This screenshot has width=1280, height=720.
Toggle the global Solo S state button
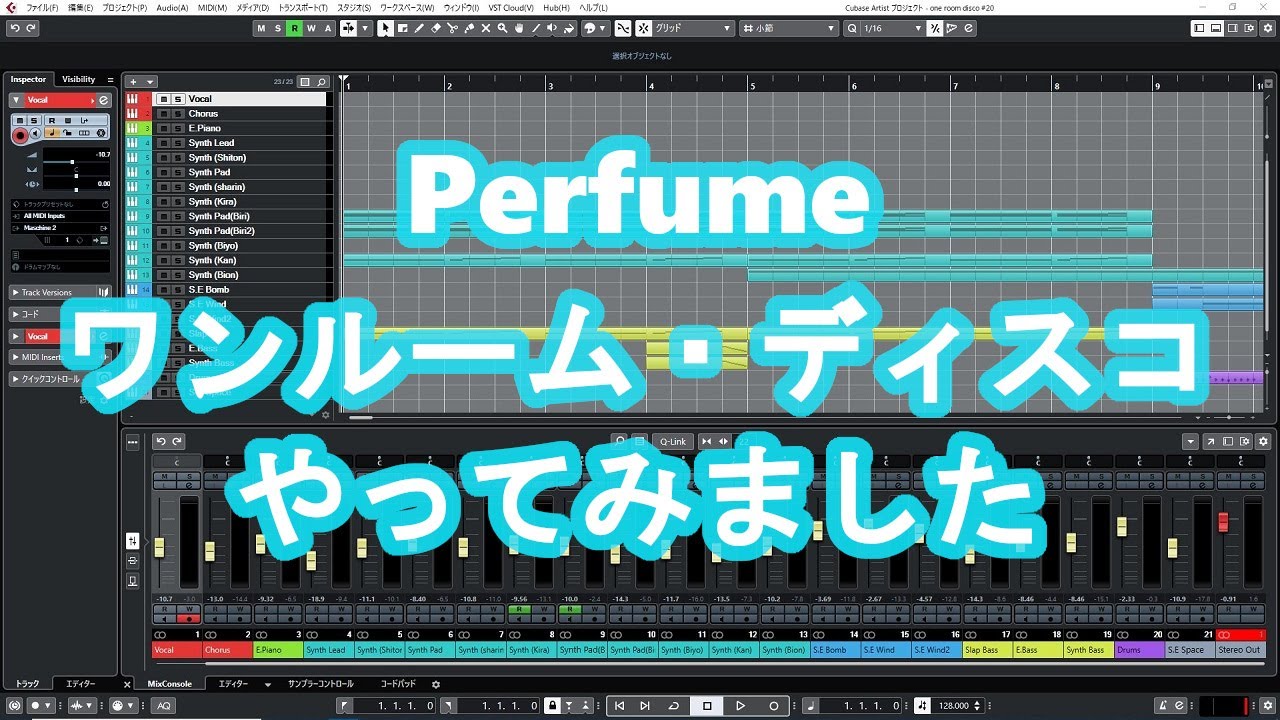point(278,28)
